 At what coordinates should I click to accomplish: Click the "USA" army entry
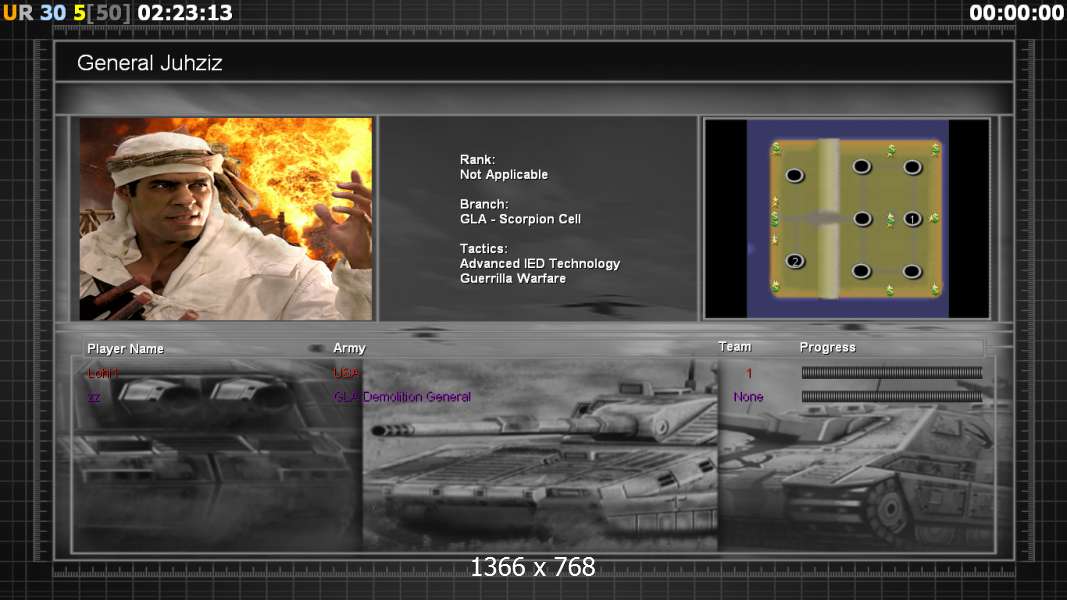[x=346, y=373]
